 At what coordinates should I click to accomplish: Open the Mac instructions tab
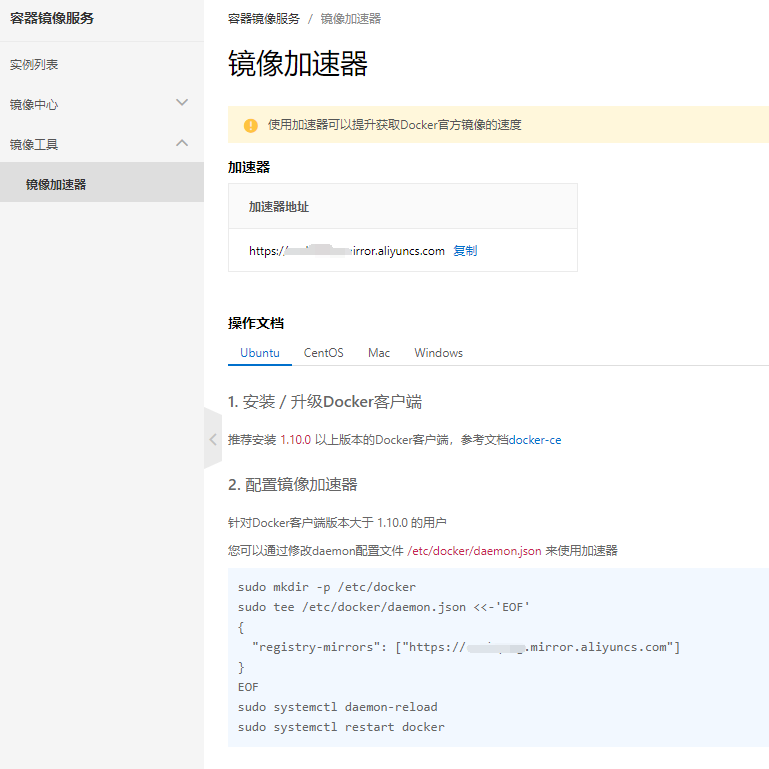point(379,353)
